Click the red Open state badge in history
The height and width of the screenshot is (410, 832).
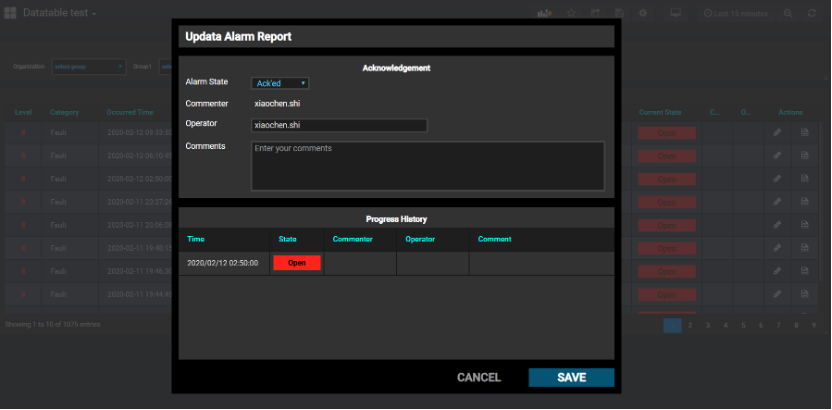click(297, 262)
